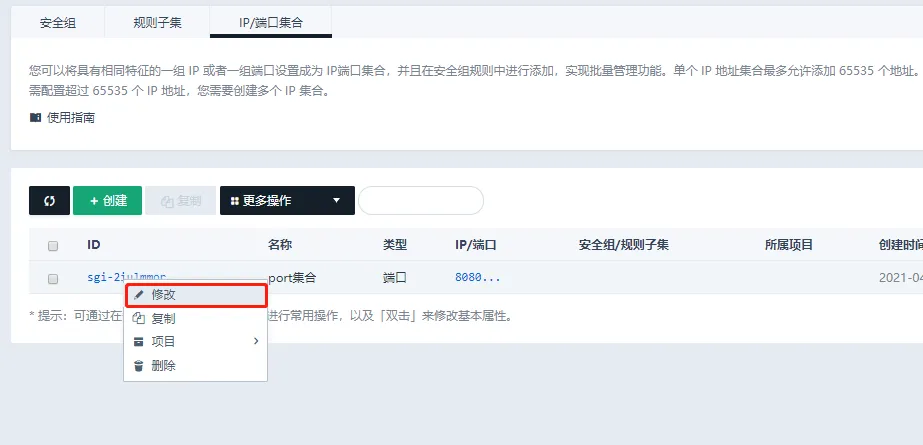
Task: Click the 类型 column header
Action: [395, 245]
